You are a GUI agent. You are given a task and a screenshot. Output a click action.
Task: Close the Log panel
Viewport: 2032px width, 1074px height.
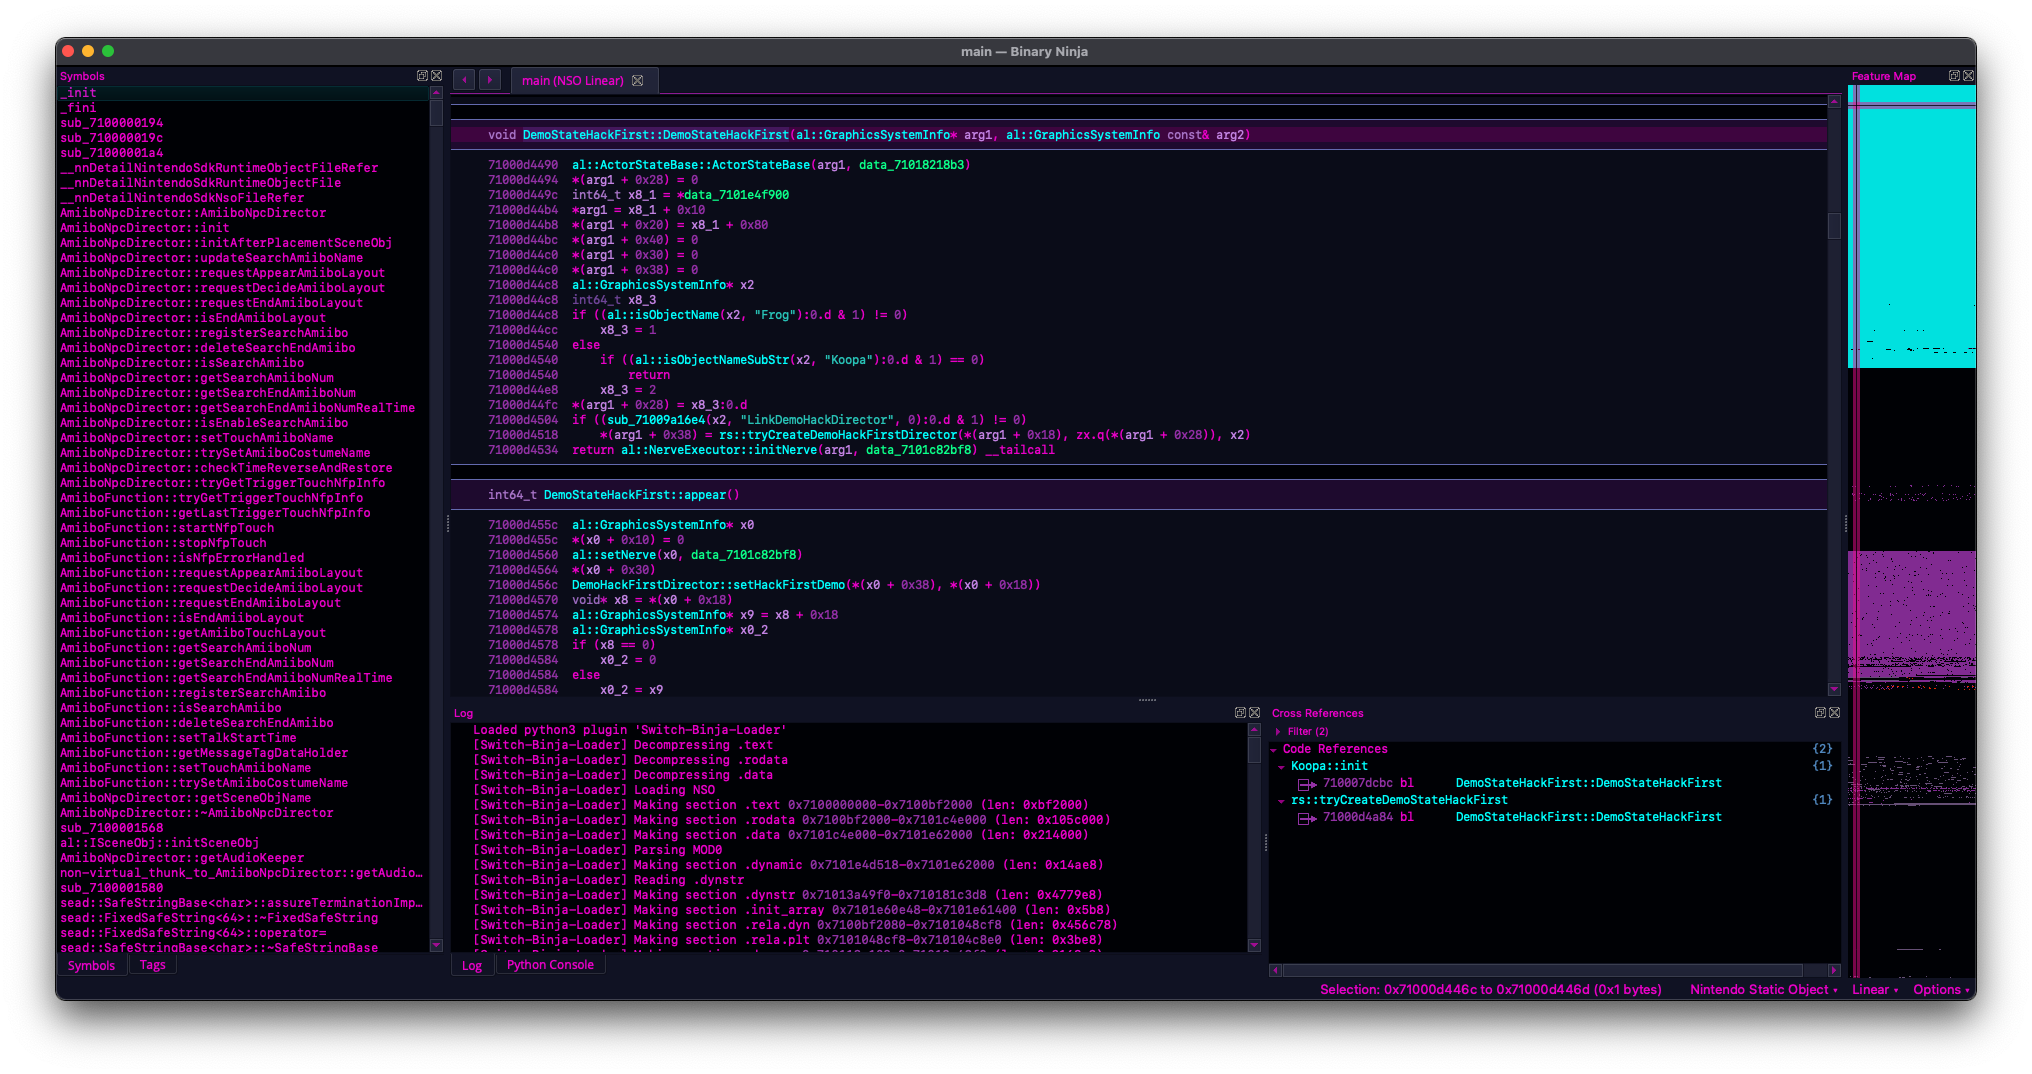pos(1254,713)
